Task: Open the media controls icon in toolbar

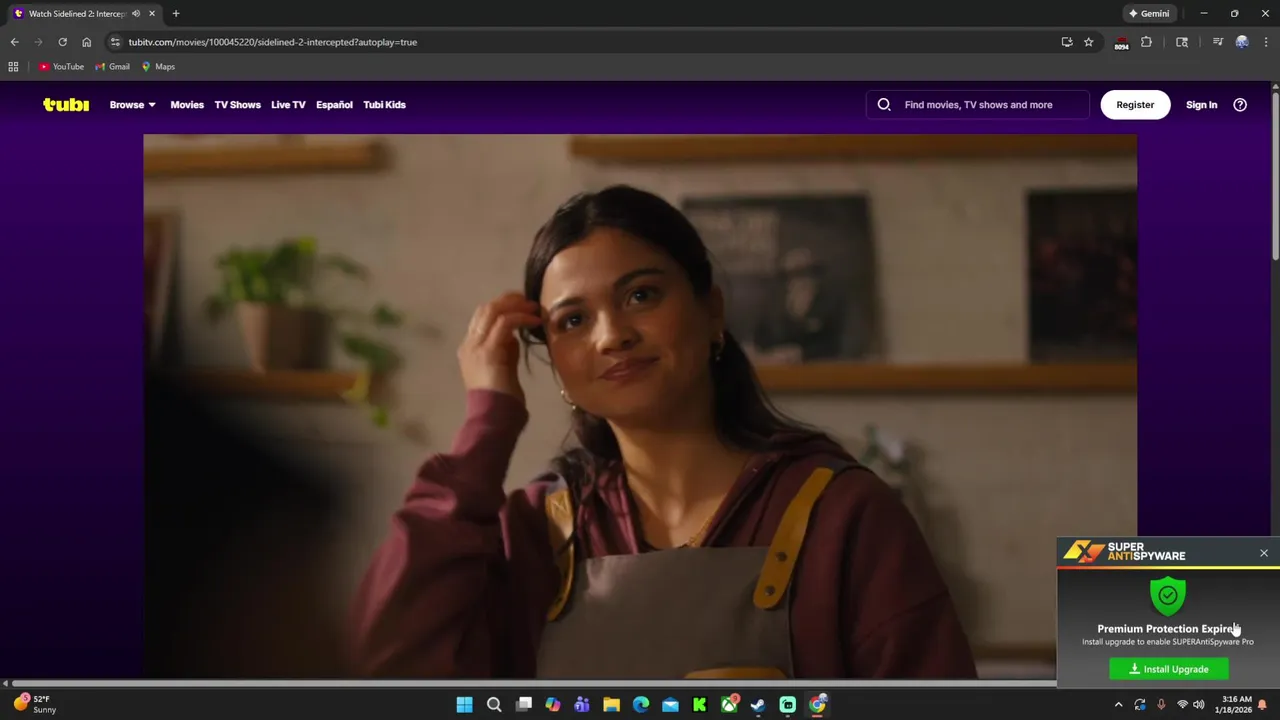Action: (x=1218, y=42)
